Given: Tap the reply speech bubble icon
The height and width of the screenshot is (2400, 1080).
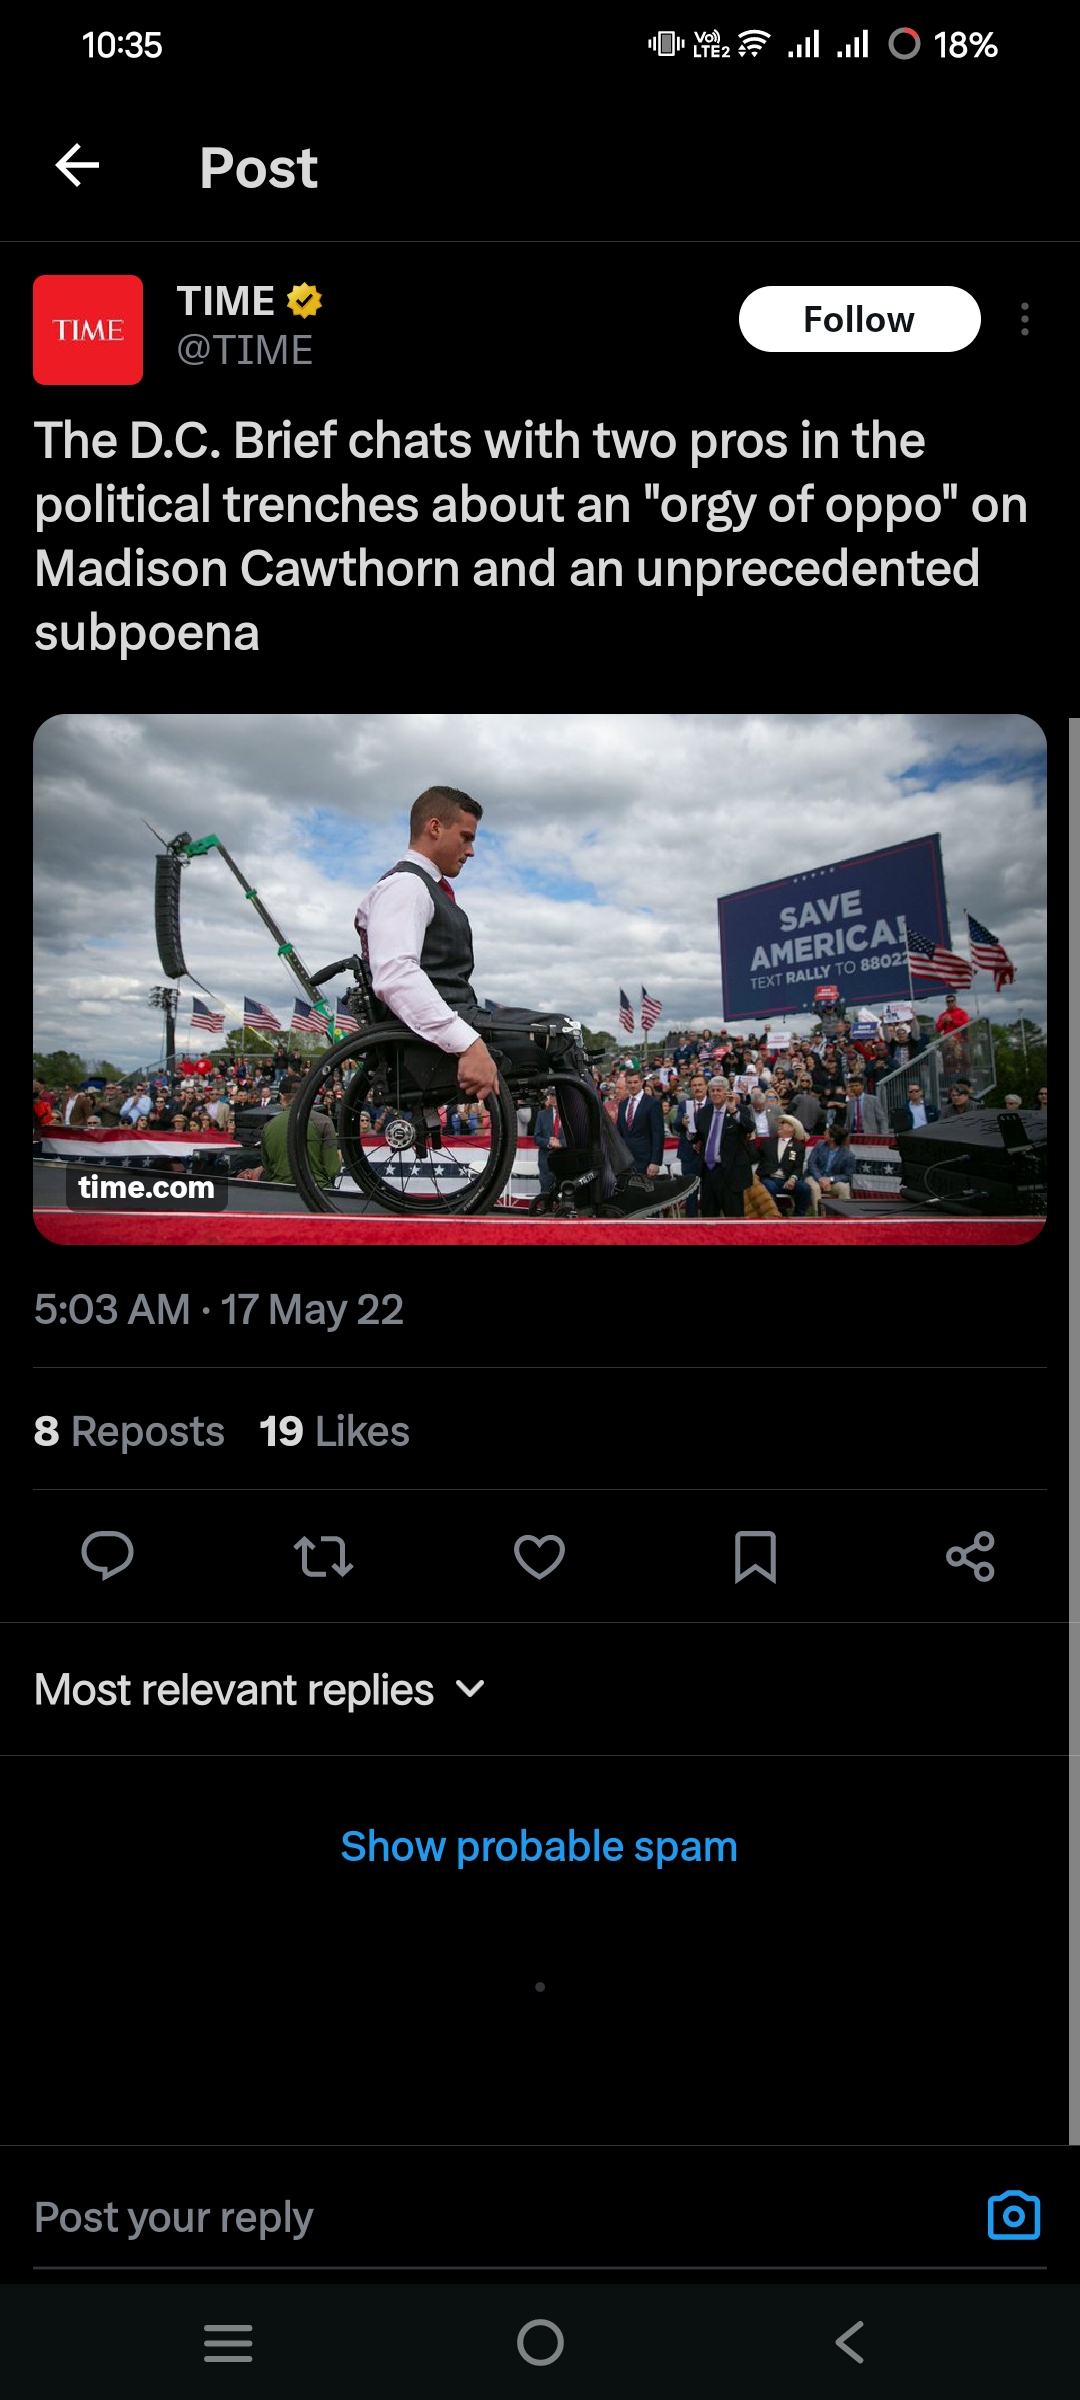Looking at the screenshot, I should (107, 1556).
